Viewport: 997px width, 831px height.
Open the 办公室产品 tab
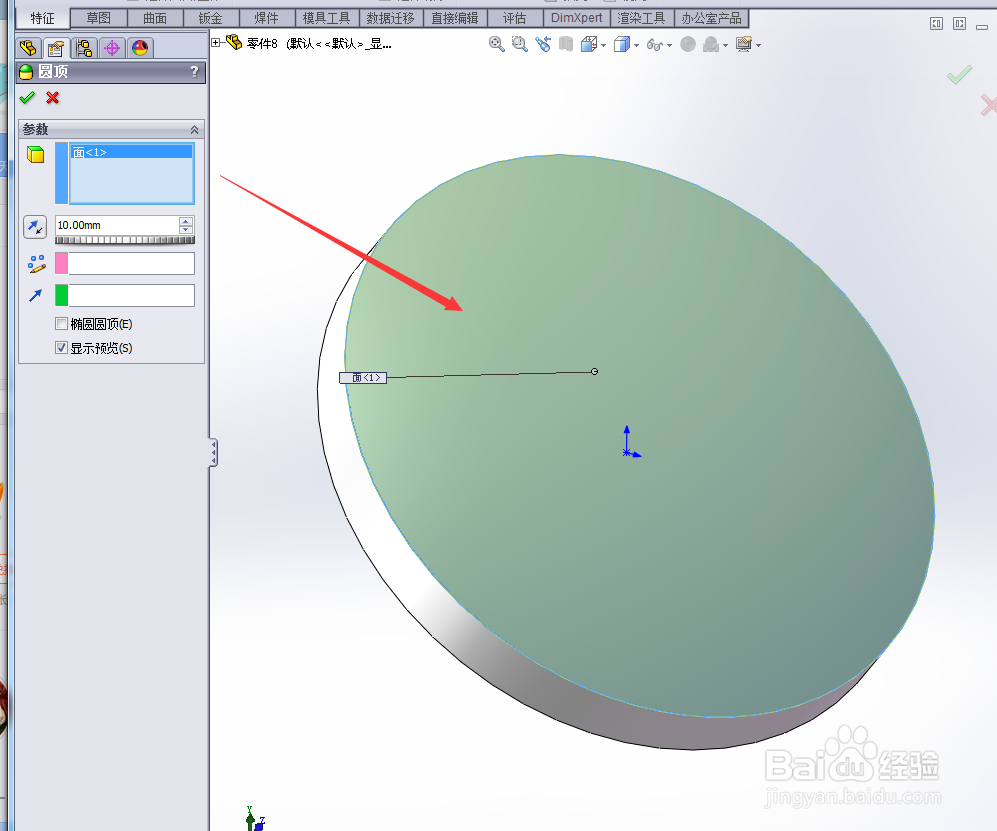pos(712,18)
